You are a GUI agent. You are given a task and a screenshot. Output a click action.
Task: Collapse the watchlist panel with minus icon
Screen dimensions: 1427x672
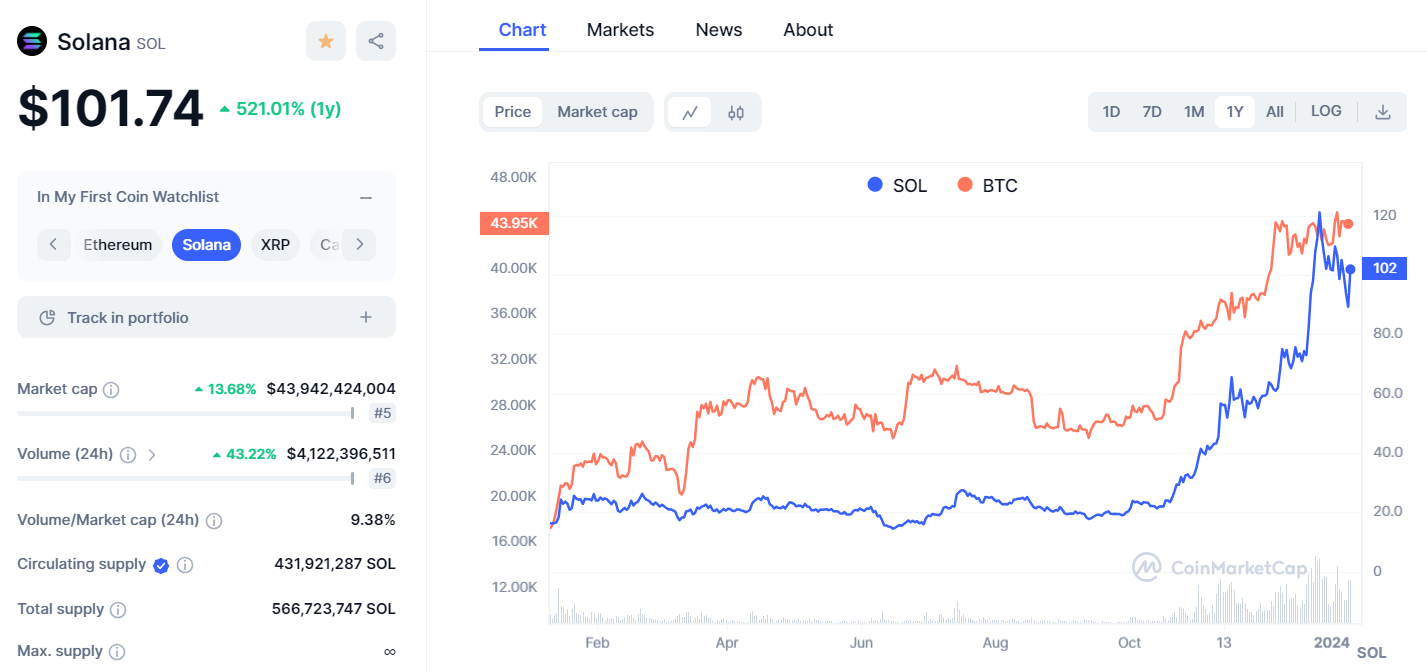[x=366, y=198]
